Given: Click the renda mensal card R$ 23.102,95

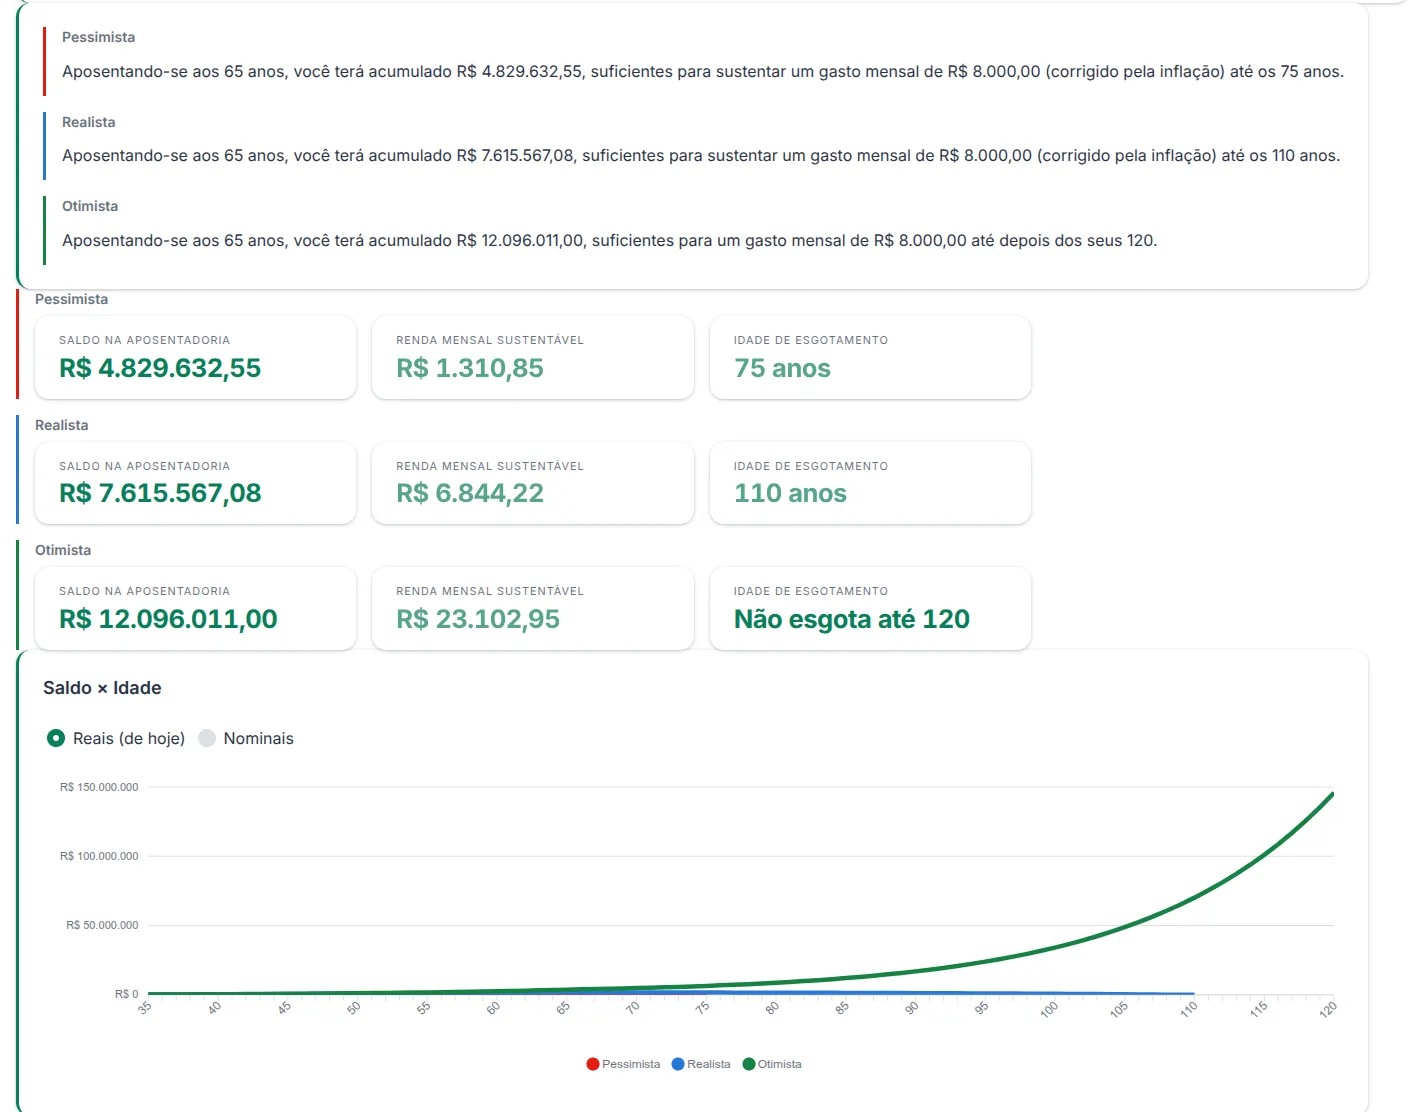Looking at the screenshot, I should coord(533,608).
